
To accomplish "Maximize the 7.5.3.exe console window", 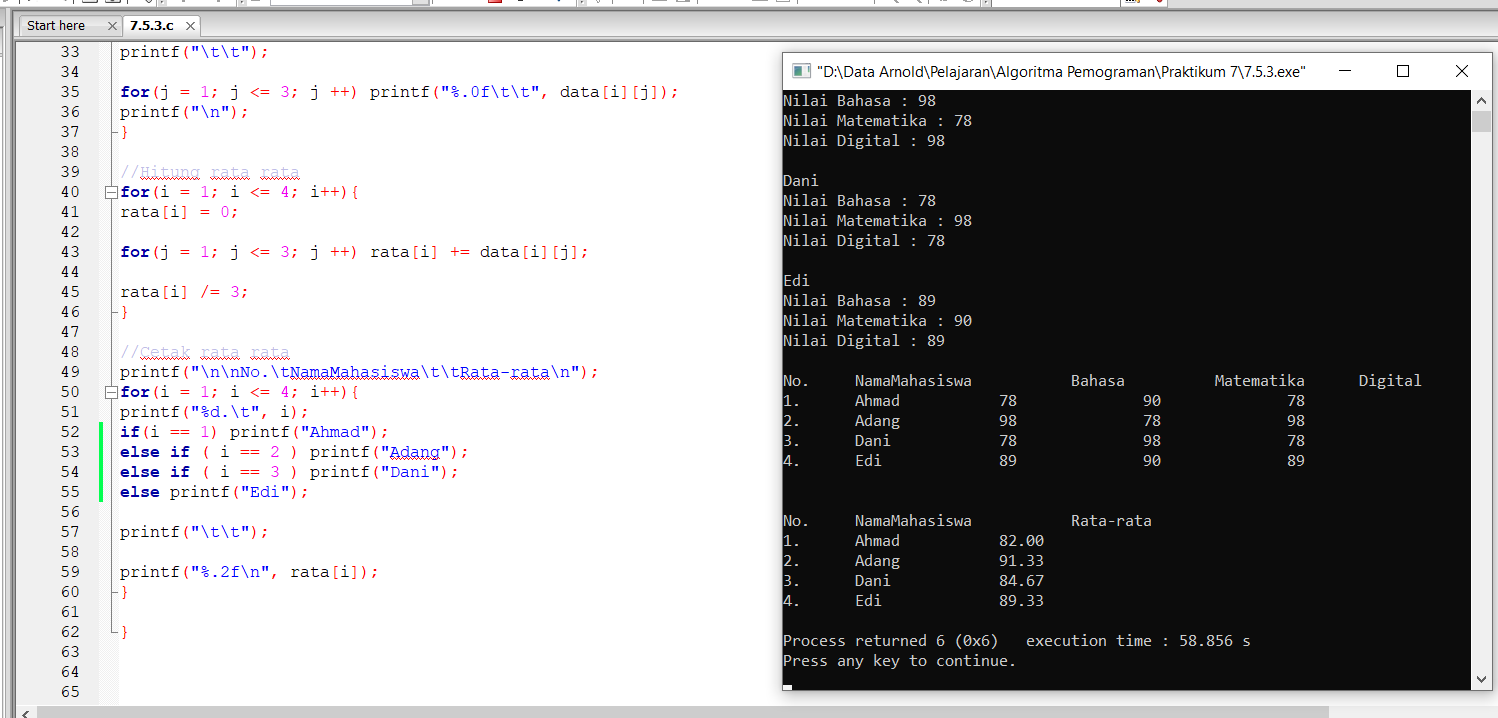I will tap(1403, 71).
